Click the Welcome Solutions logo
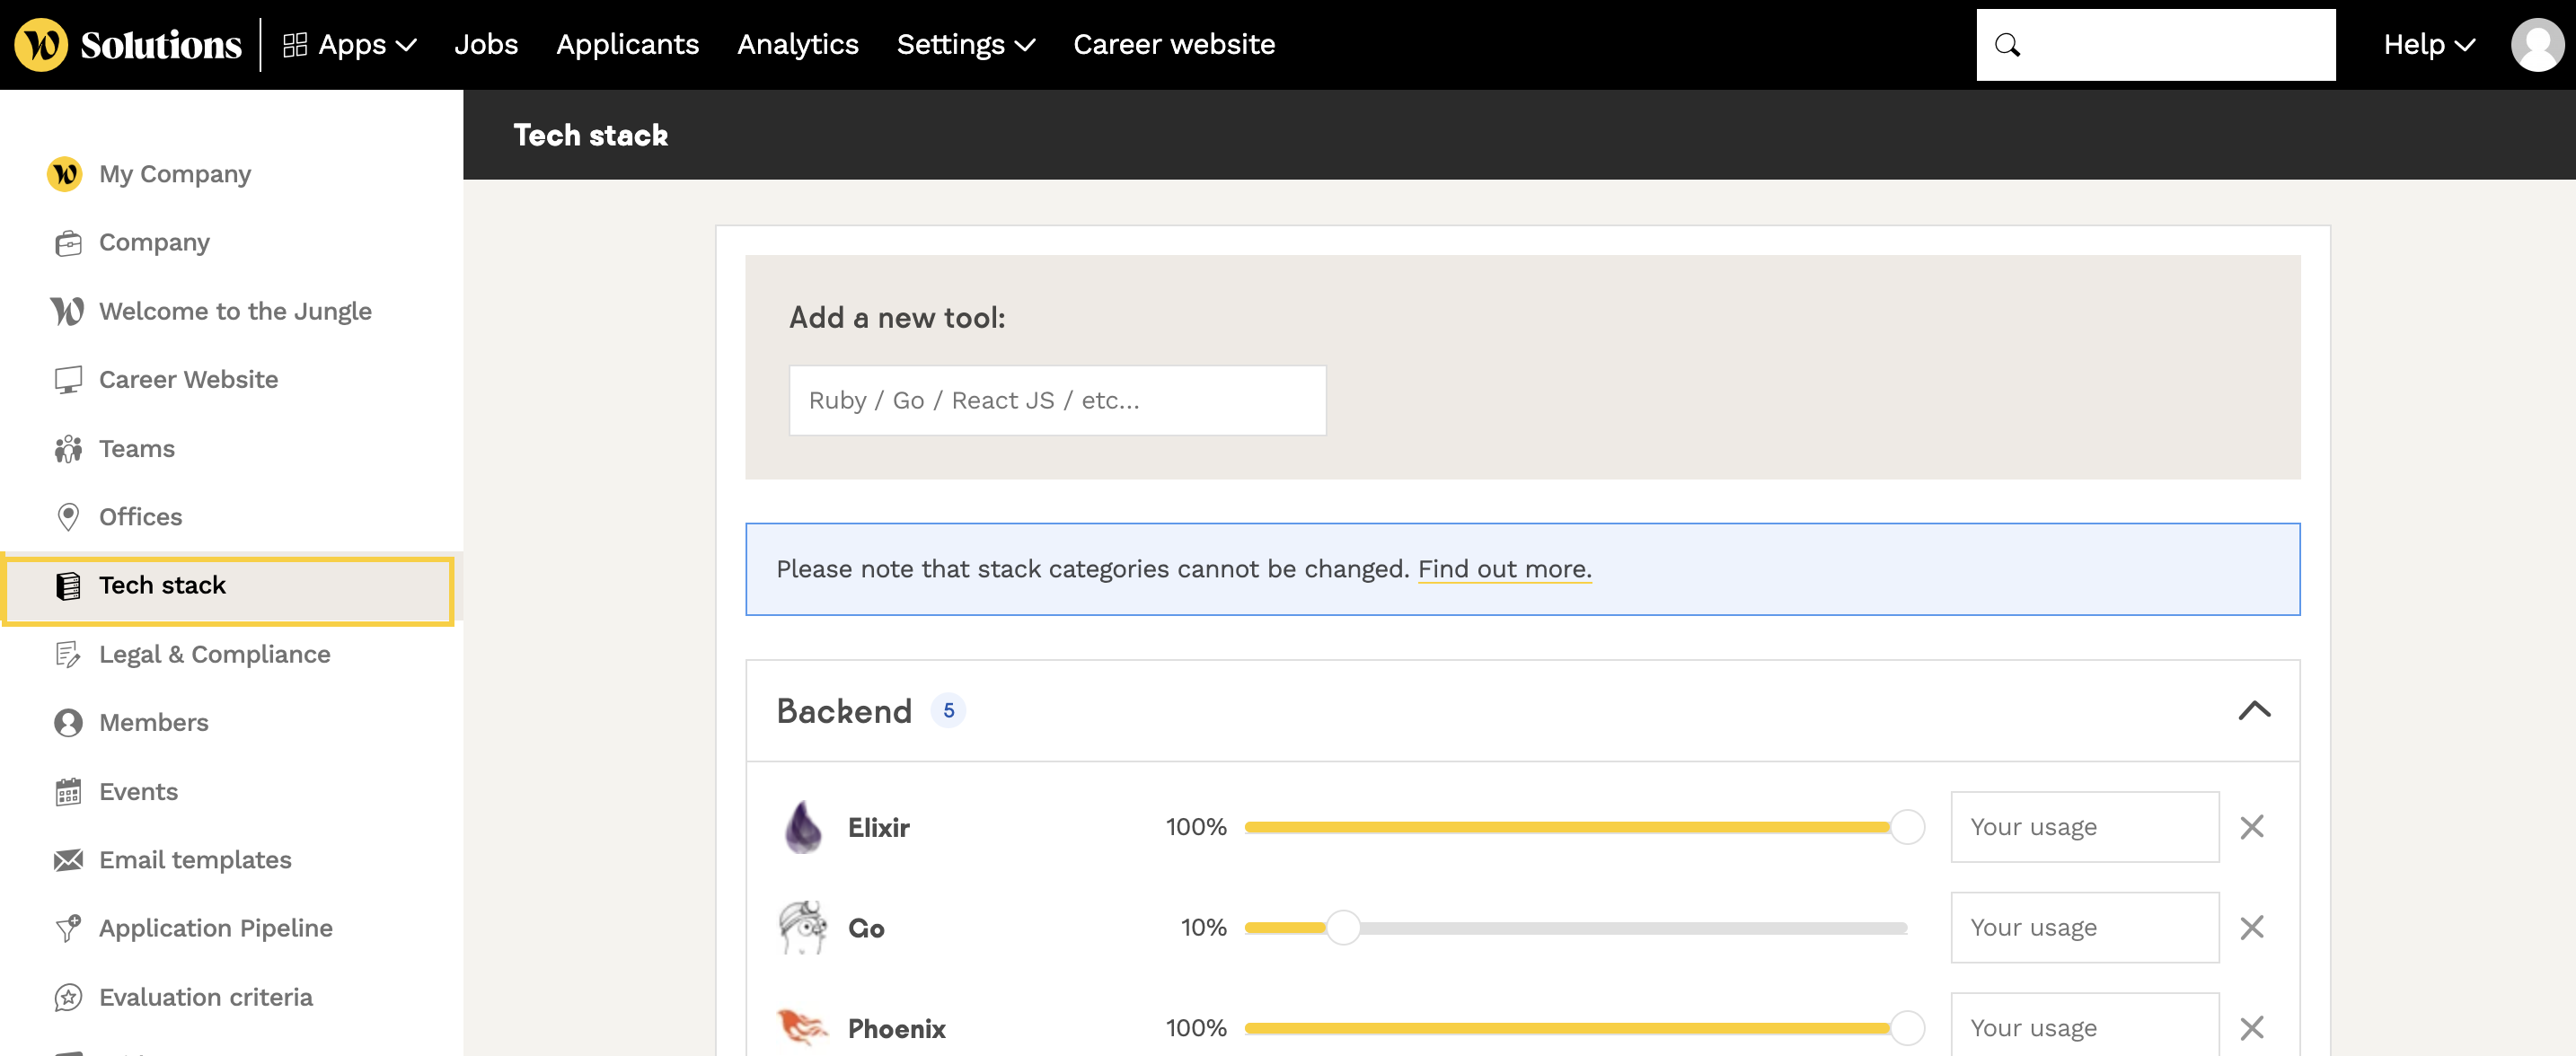Image resolution: width=2576 pixels, height=1056 pixels. tap(128, 45)
